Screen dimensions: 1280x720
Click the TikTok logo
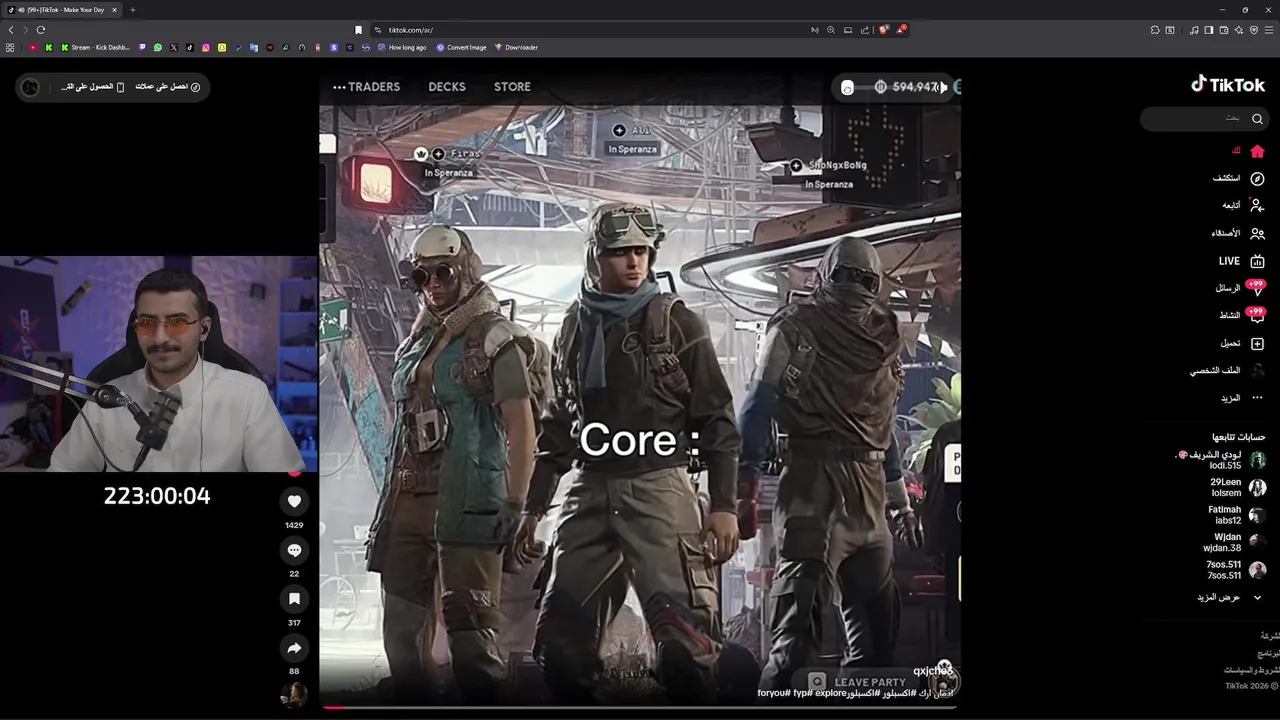(x=1228, y=85)
